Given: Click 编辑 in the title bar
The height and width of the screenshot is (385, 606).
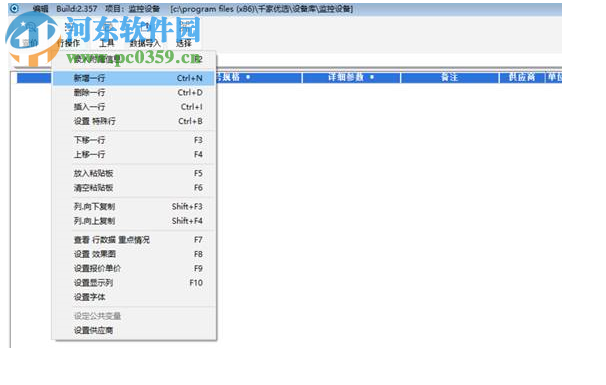Looking at the screenshot, I should point(40,9).
